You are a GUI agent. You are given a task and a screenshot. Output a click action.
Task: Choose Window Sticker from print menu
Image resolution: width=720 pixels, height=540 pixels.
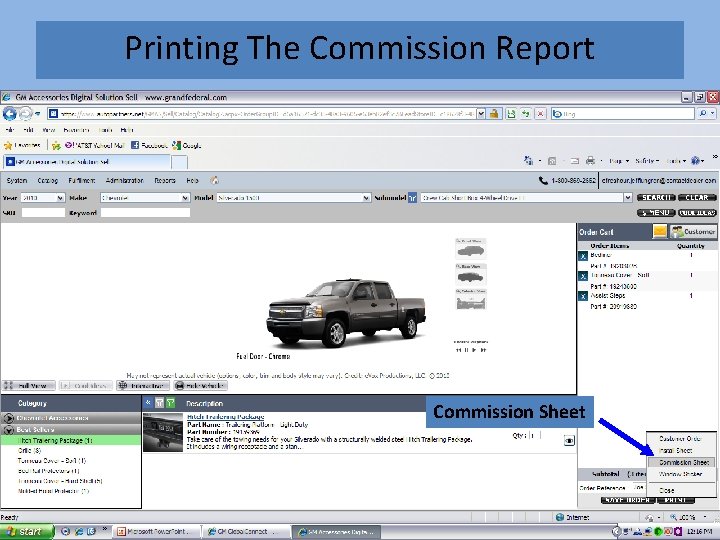pos(680,474)
